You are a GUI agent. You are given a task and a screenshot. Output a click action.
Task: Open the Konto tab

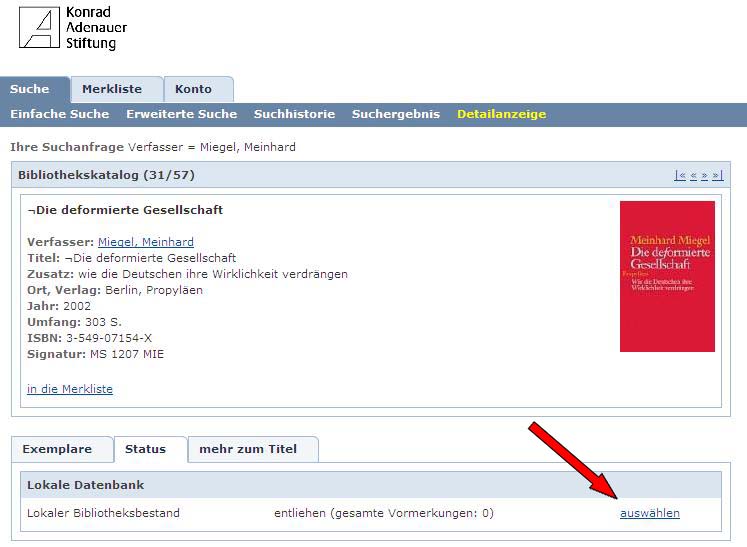[193, 89]
